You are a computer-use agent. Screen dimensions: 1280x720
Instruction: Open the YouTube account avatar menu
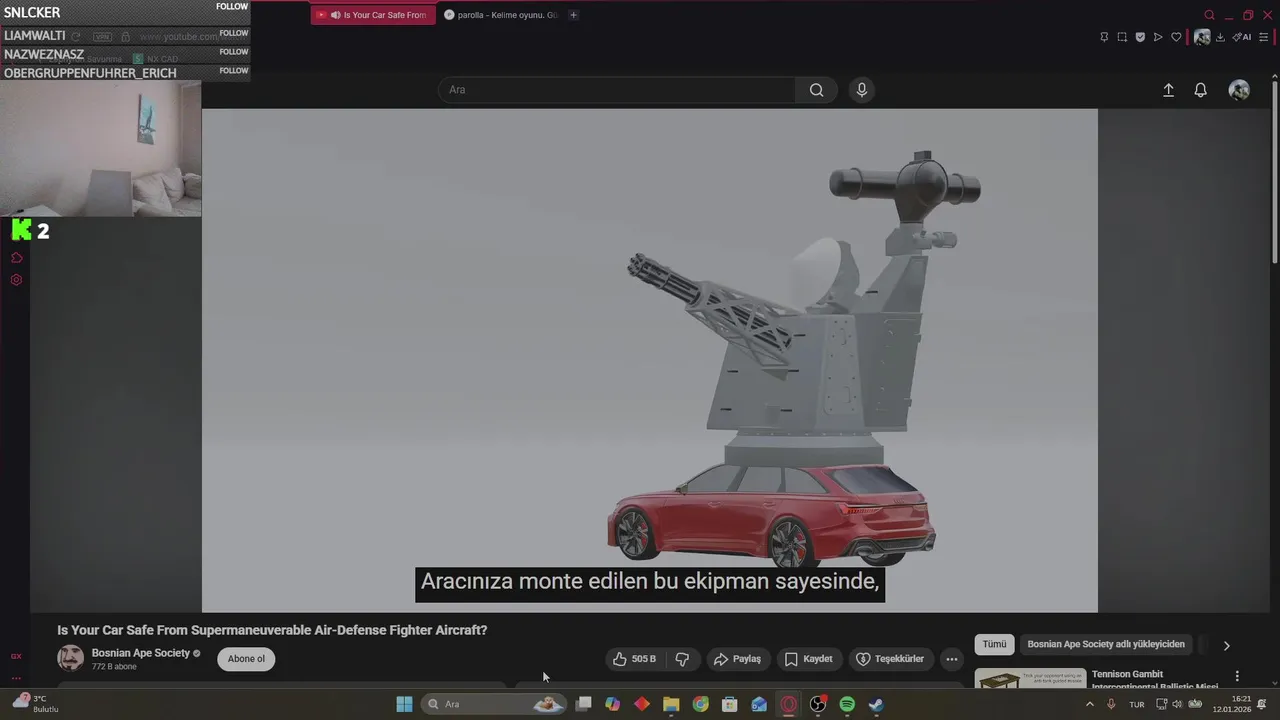pyautogui.click(x=1239, y=90)
